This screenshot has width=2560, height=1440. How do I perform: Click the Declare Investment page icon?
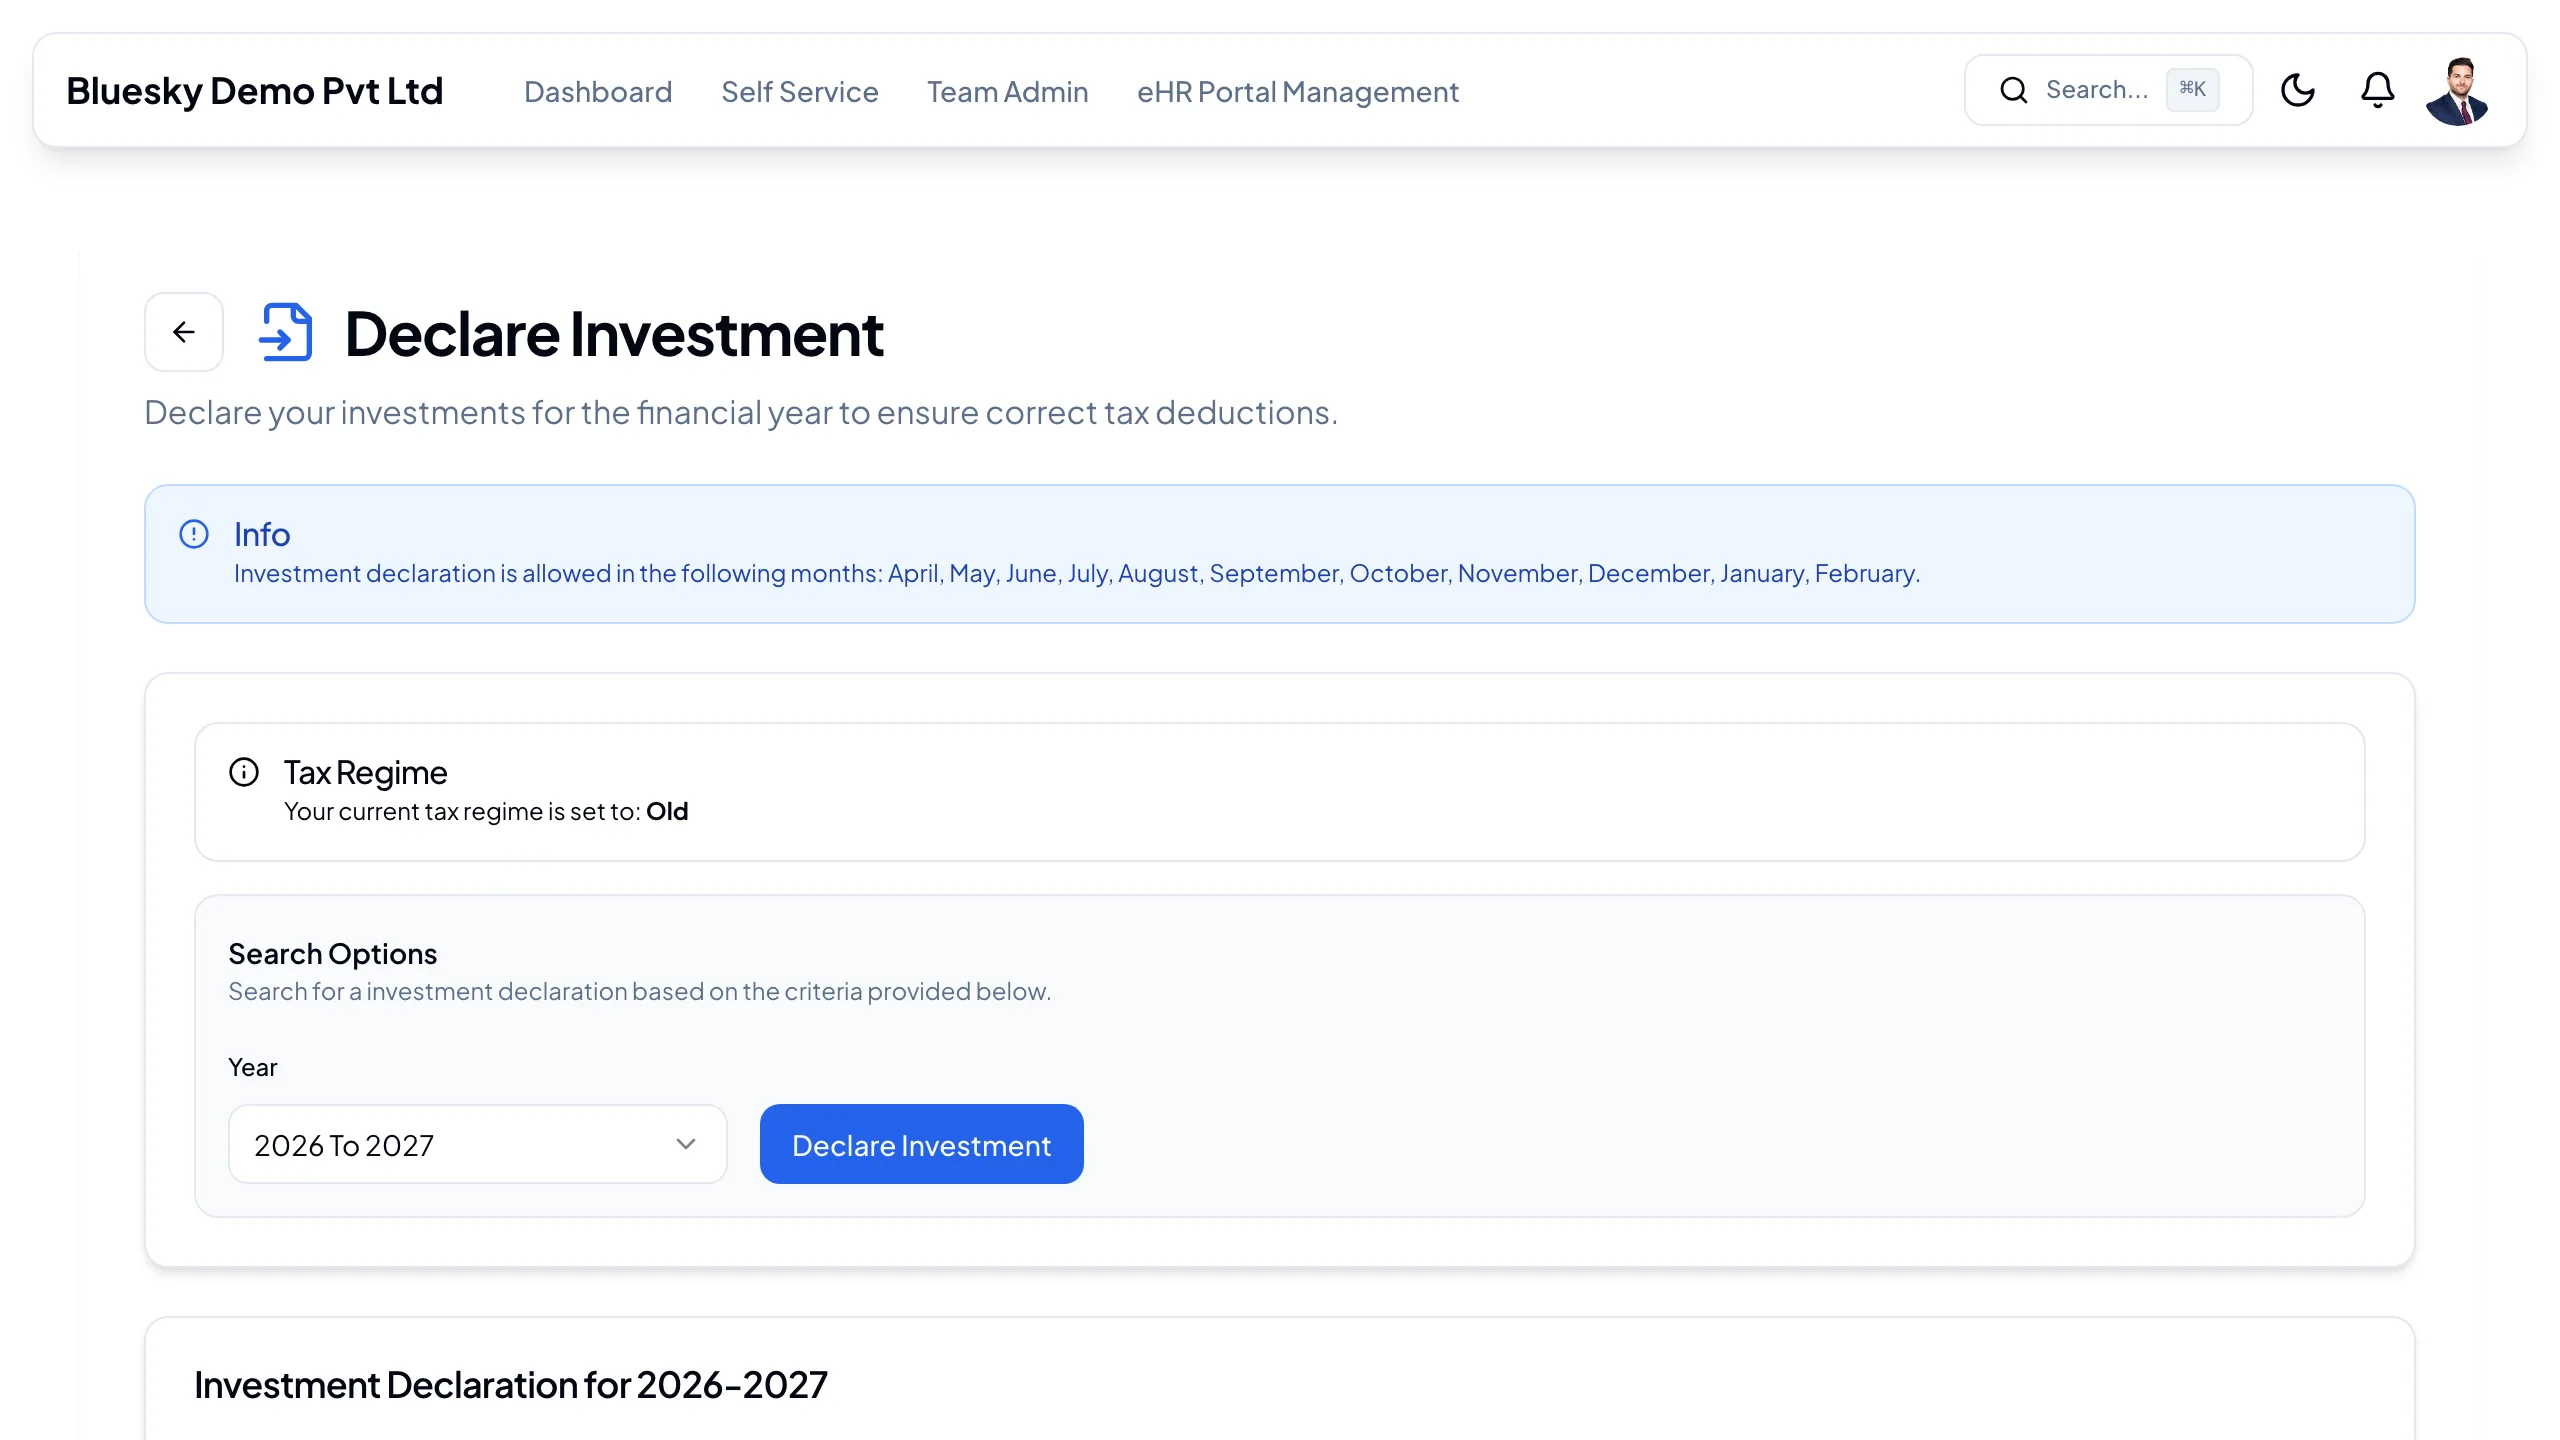[286, 332]
